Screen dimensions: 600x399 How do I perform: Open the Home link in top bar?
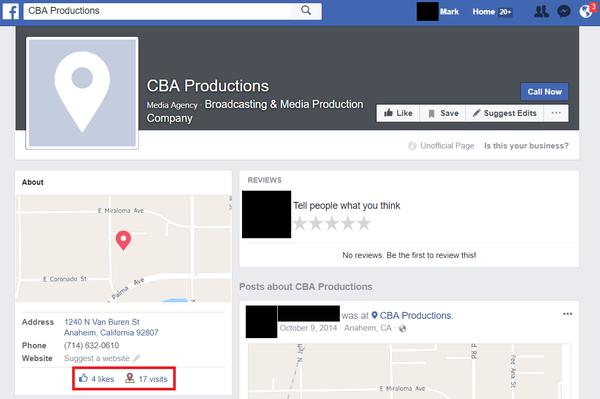pos(483,11)
